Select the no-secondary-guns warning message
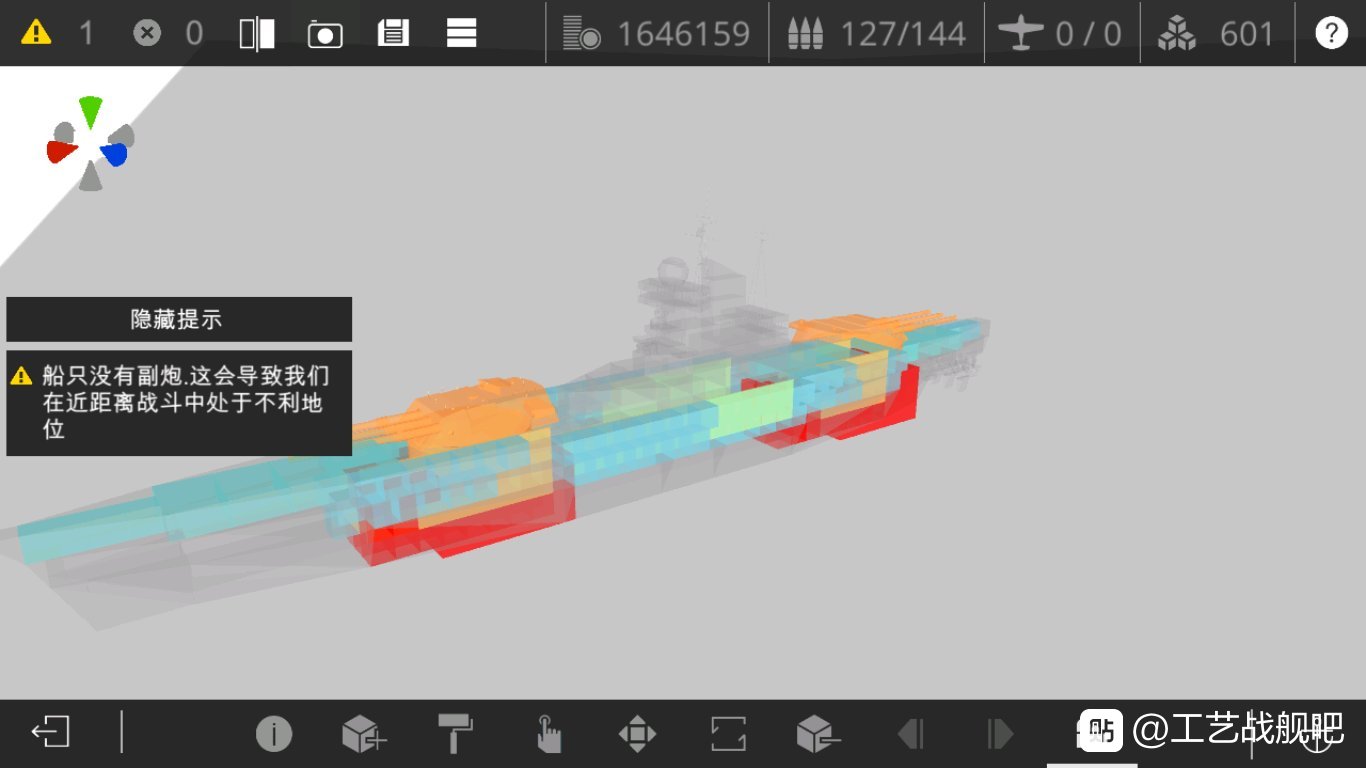Image resolution: width=1366 pixels, height=768 pixels. tap(179, 403)
